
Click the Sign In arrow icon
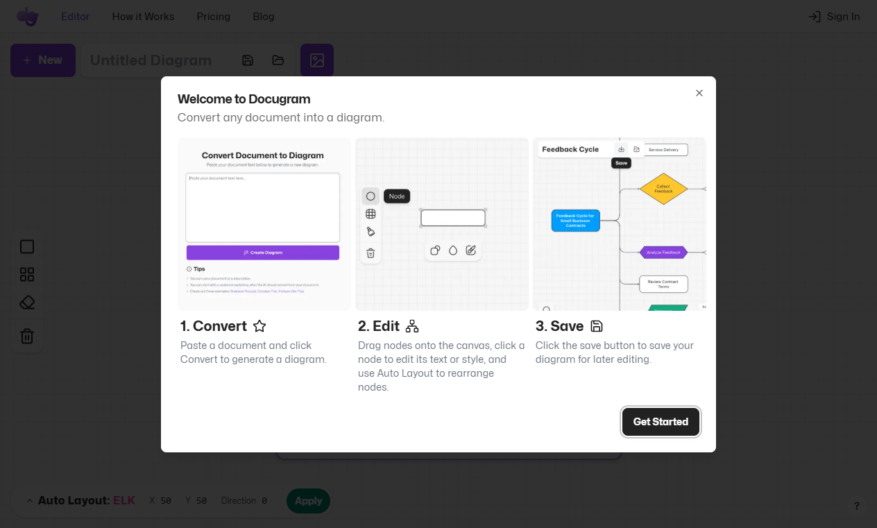click(x=814, y=17)
